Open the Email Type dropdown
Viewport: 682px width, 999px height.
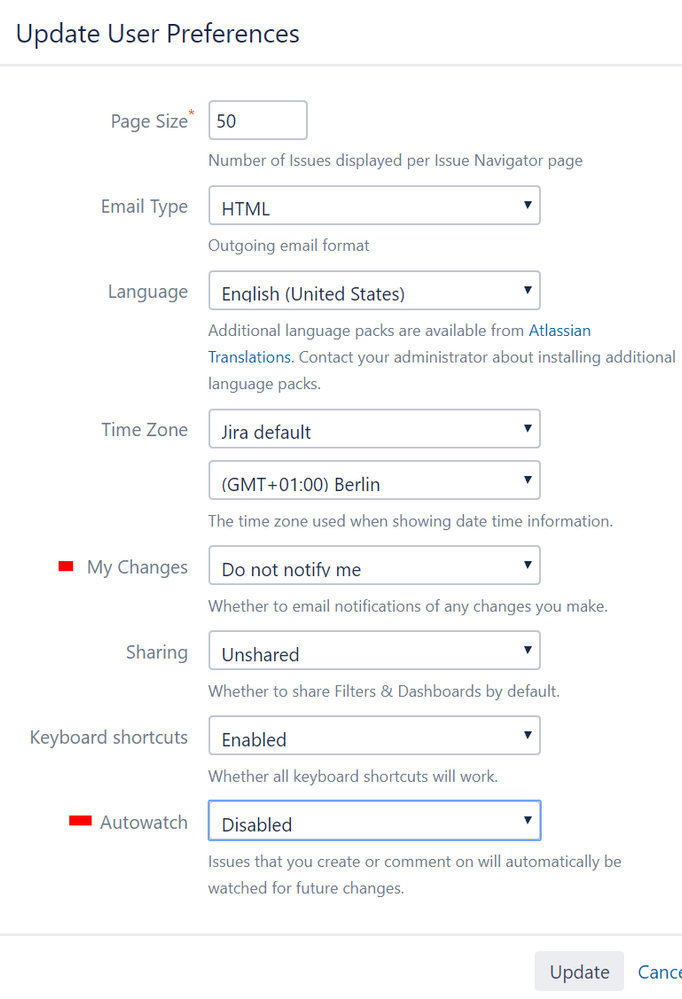(x=374, y=205)
